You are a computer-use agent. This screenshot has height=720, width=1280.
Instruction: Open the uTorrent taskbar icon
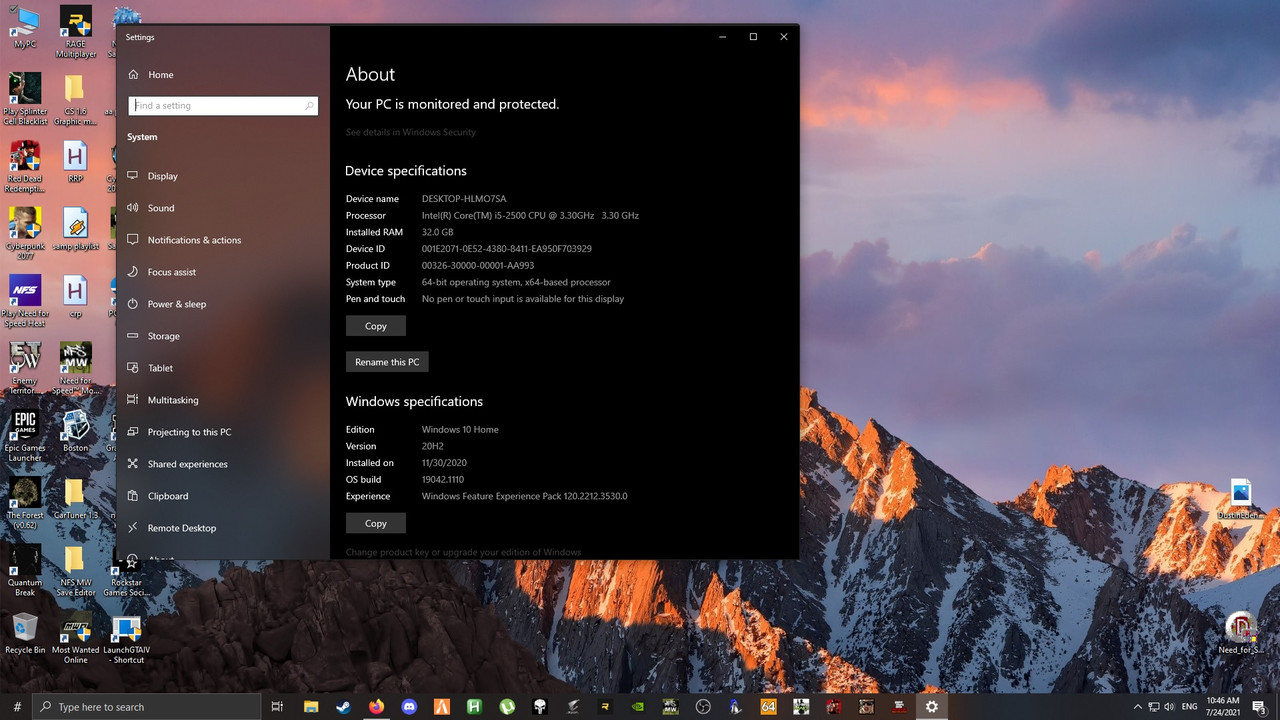[x=507, y=707]
